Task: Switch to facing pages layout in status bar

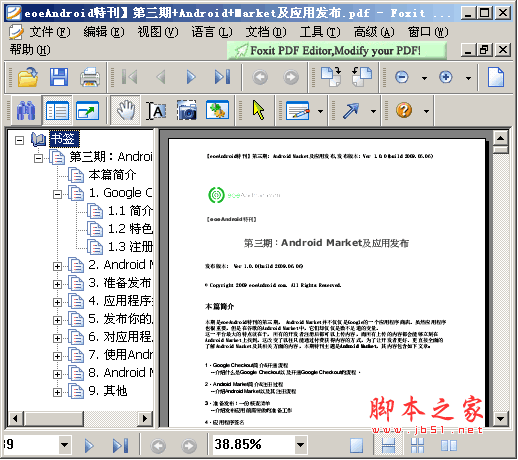Action: point(449,446)
